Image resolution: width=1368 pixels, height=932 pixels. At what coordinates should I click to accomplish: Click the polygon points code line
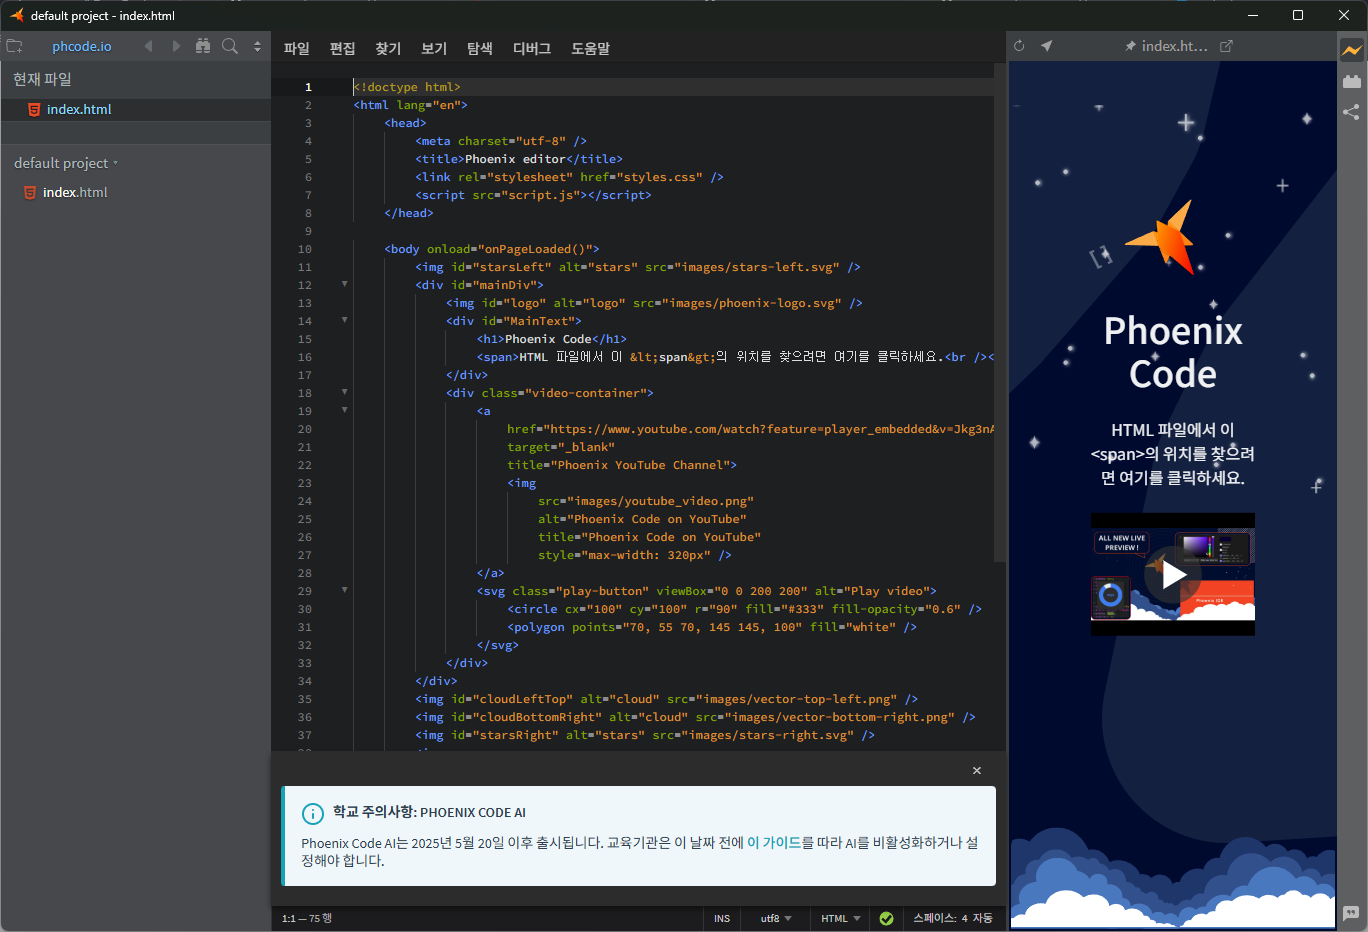point(712,627)
